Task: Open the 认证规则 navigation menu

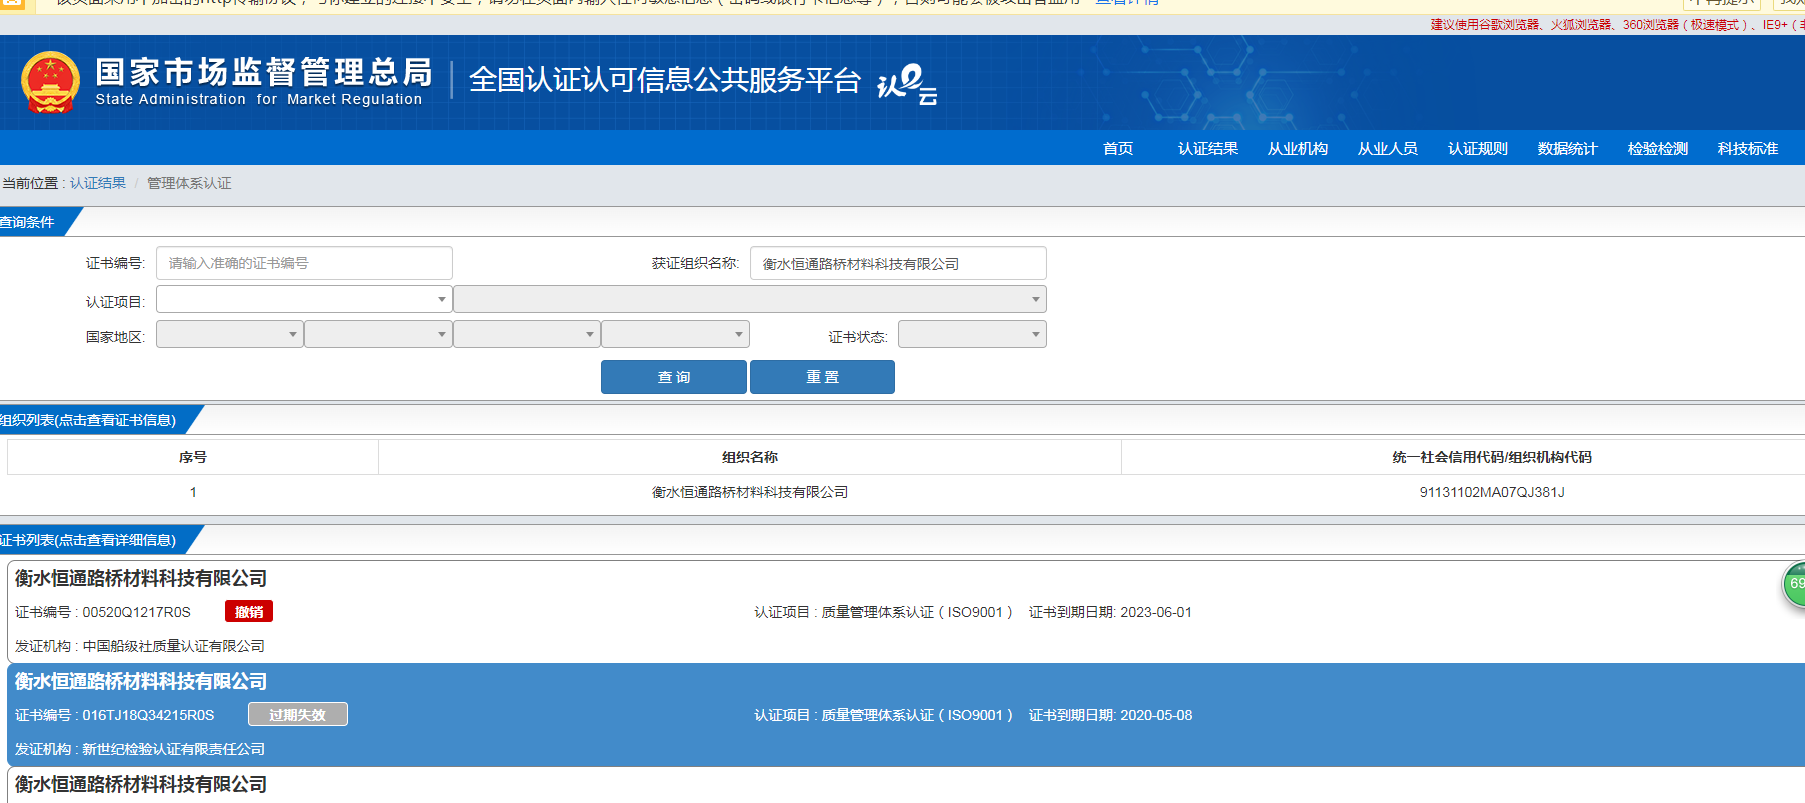Action: click(1478, 148)
